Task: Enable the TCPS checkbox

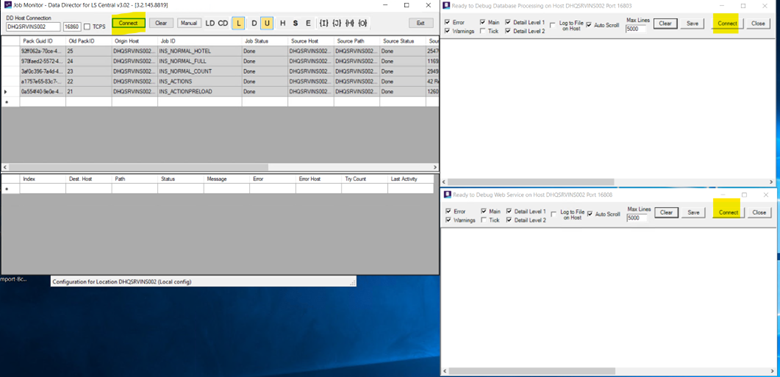Action: (x=87, y=27)
